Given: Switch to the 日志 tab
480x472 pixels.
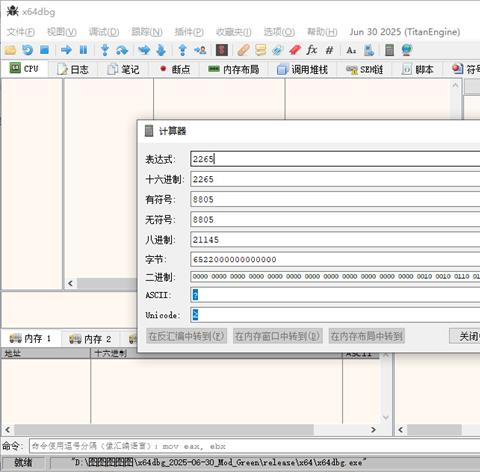Looking at the screenshot, I should click(73, 69).
